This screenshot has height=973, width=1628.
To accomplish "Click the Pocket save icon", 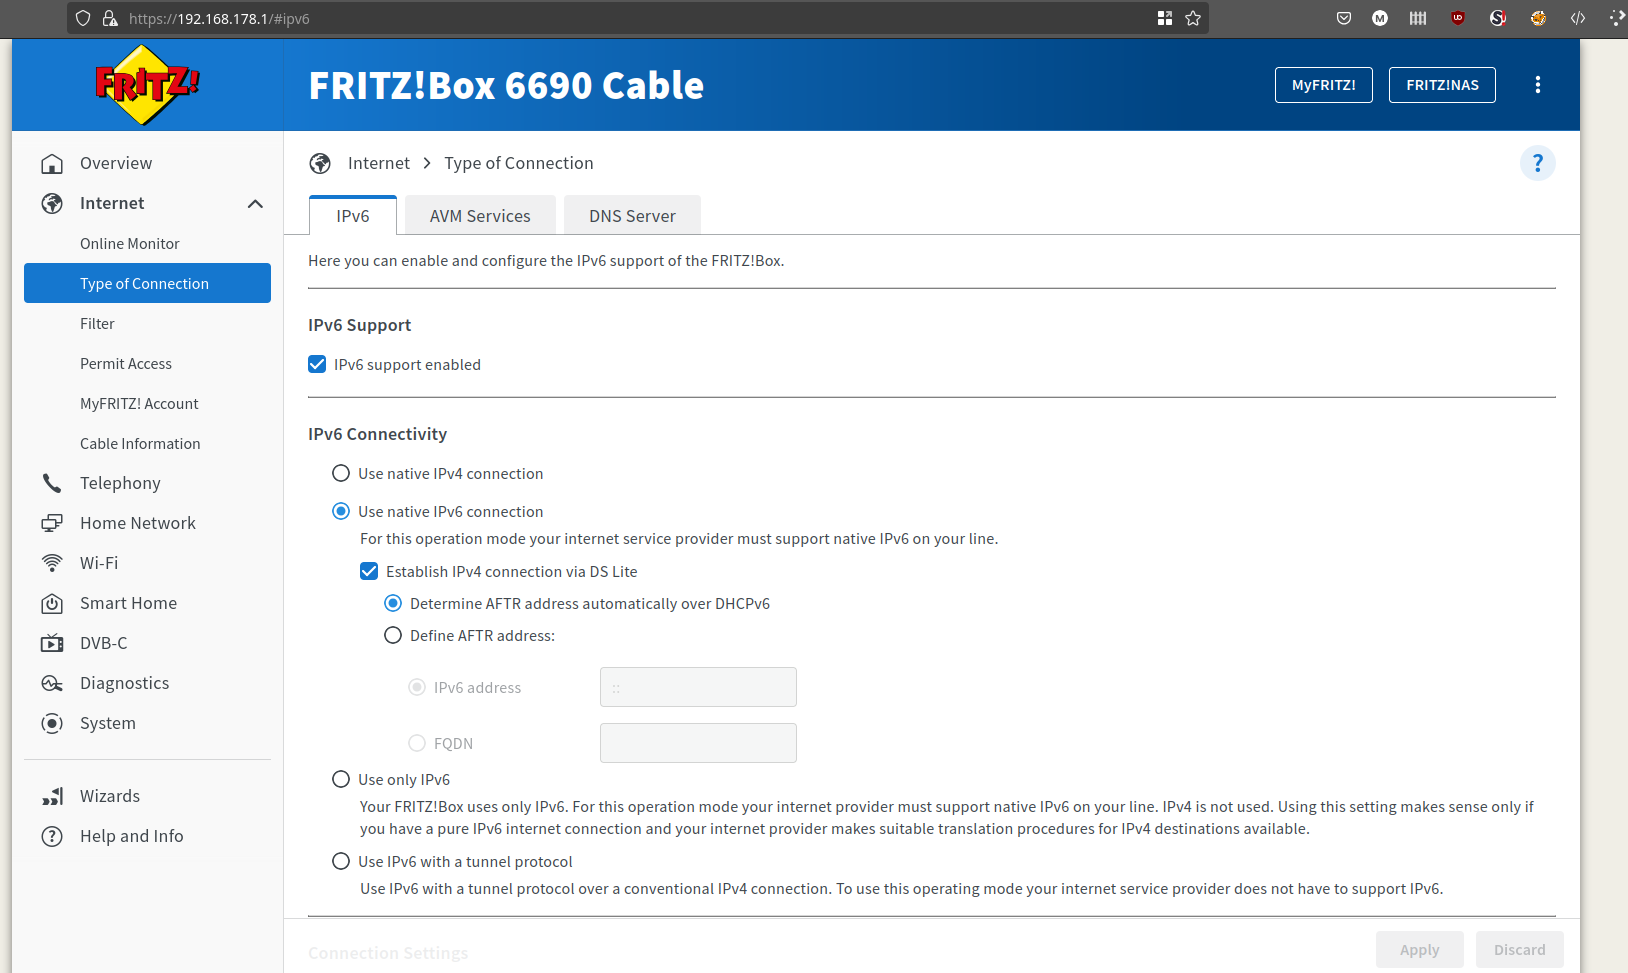I will tap(1344, 18).
